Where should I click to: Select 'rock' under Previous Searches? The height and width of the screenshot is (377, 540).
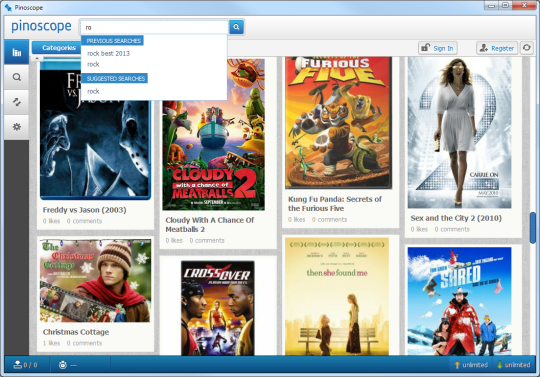(x=93, y=64)
